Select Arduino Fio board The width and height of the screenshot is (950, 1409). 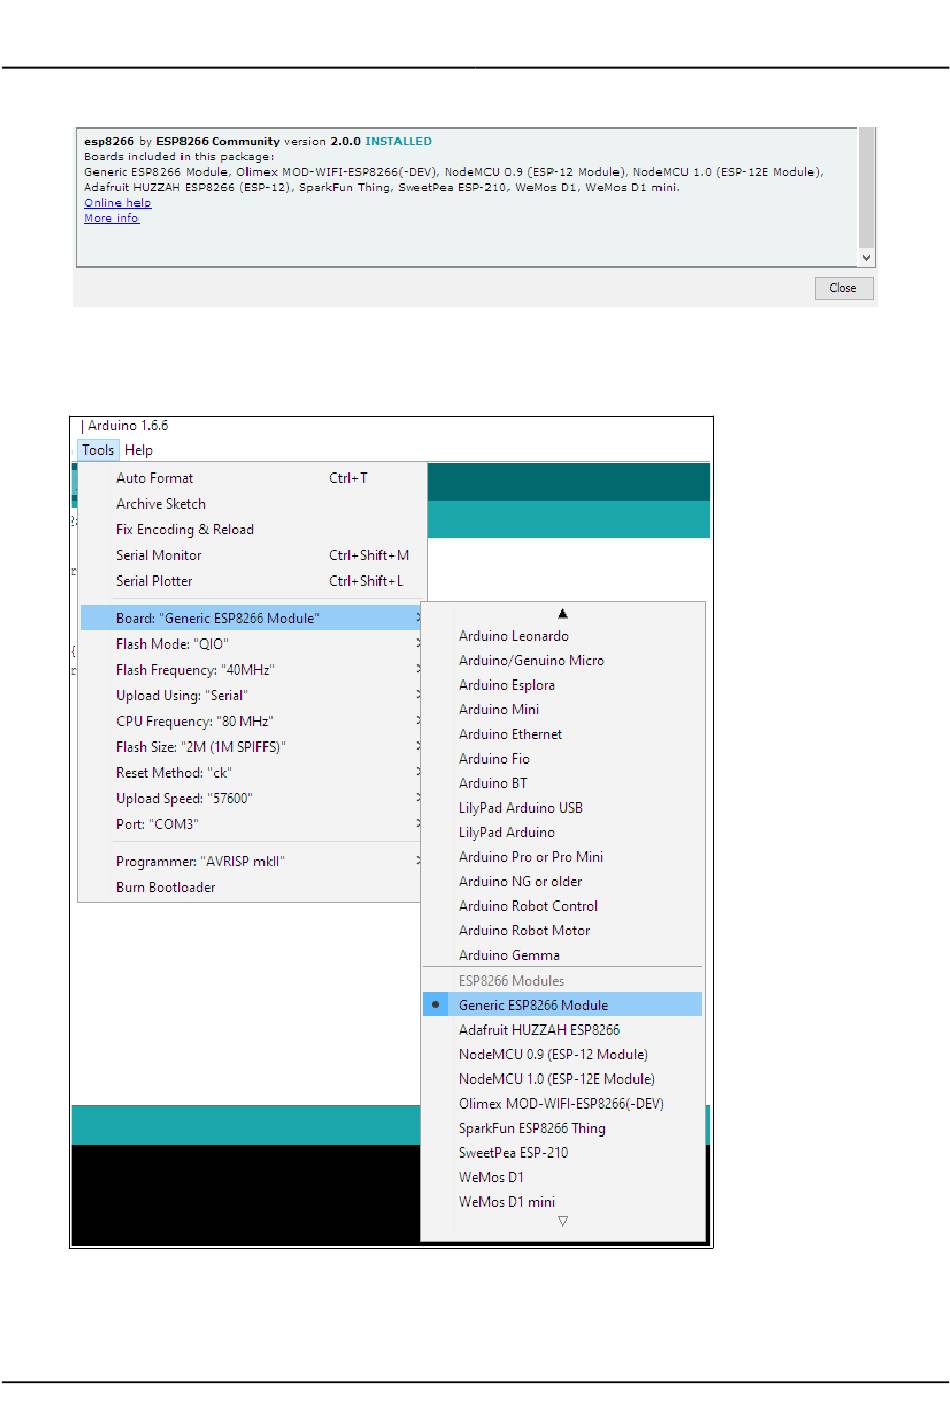click(563, 759)
